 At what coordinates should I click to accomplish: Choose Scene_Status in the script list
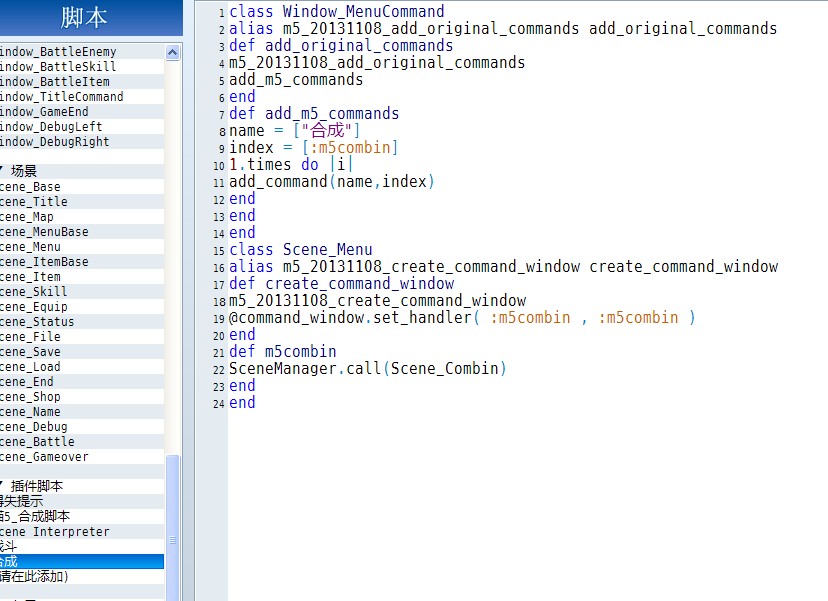pyautogui.click(x=82, y=322)
